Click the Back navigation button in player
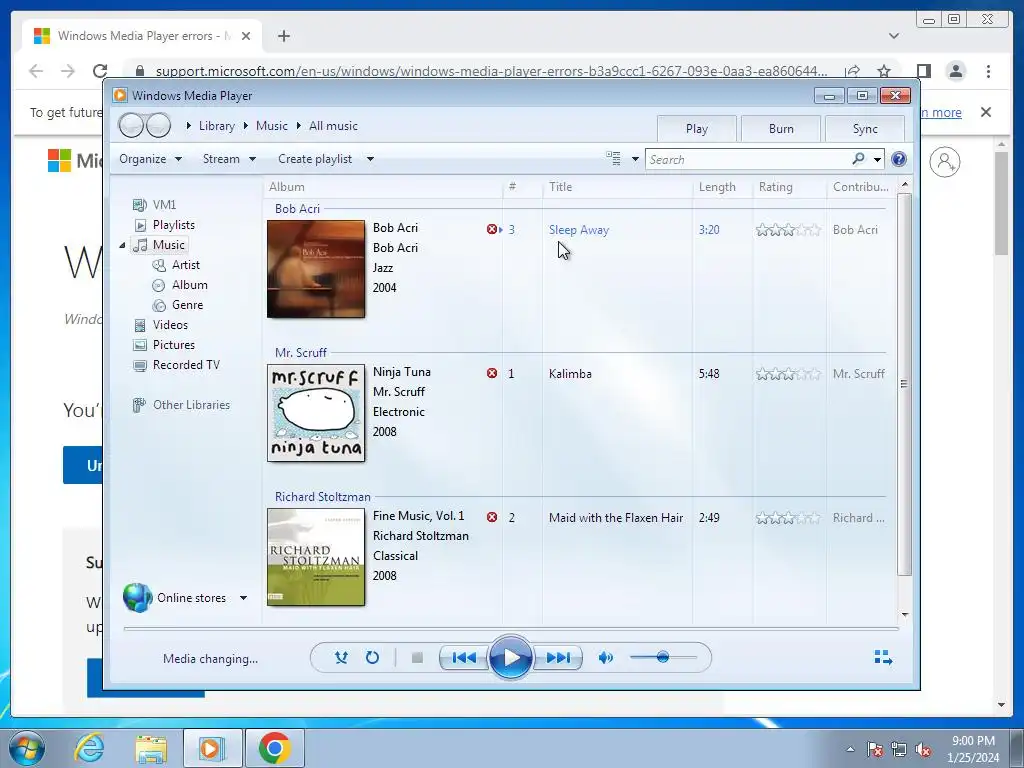Screen dimensions: 1024x768 pyautogui.click(x=131, y=125)
